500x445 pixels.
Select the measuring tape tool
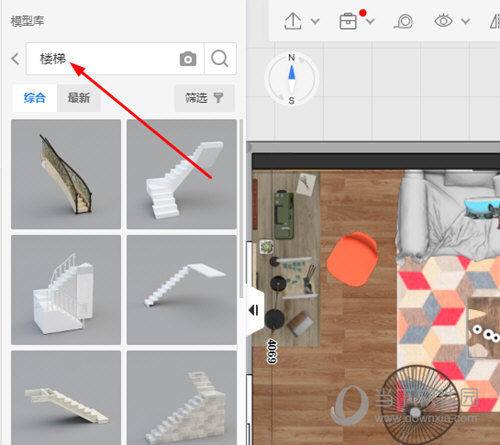404,21
